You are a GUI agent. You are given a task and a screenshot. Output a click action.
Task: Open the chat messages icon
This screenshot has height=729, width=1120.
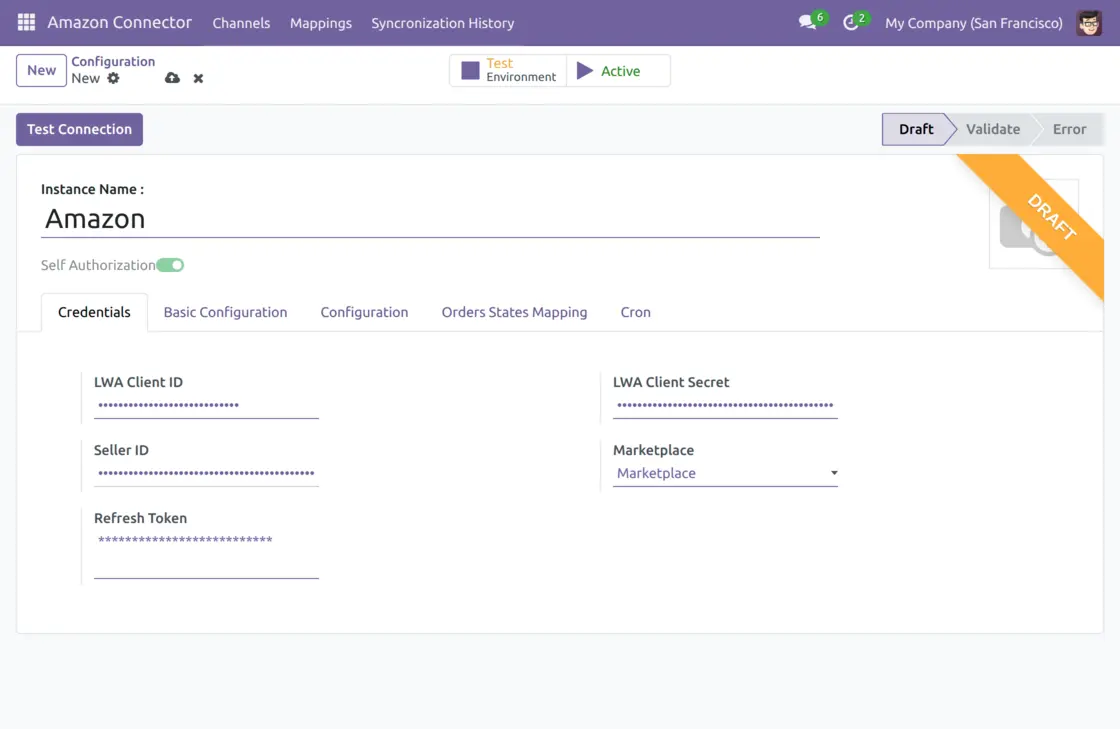[808, 22]
